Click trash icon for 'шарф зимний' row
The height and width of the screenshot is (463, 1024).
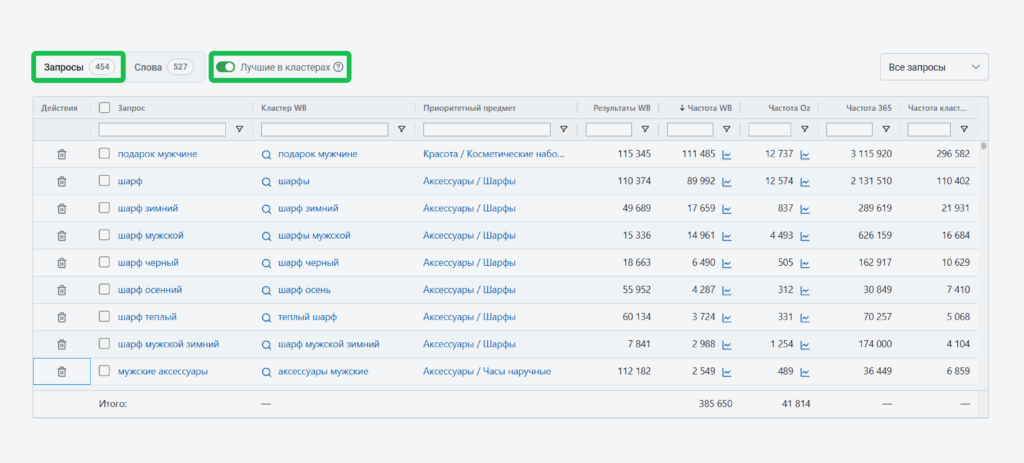61,208
